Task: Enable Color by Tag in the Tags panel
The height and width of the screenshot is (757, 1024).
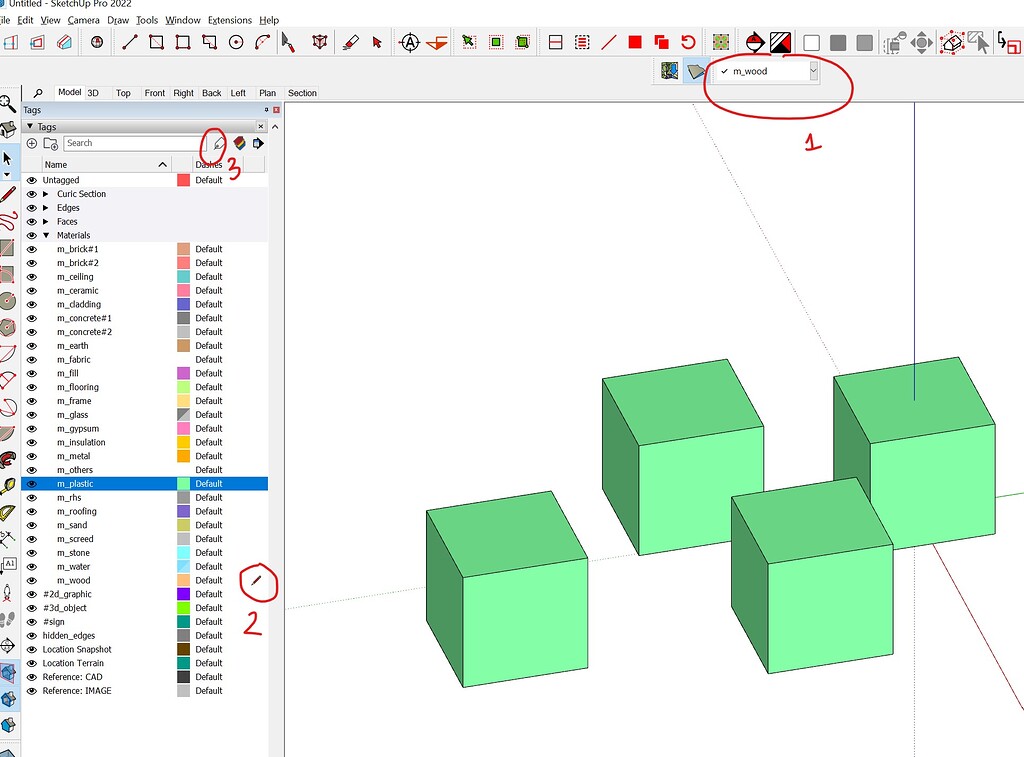Action: coord(240,143)
